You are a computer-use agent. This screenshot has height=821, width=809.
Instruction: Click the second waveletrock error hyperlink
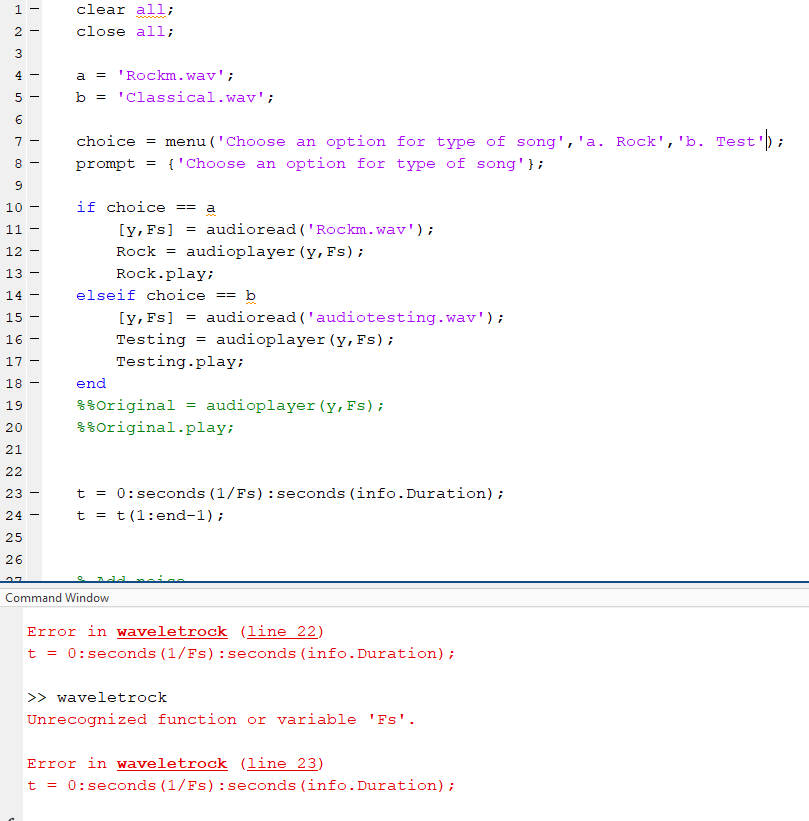pos(171,763)
